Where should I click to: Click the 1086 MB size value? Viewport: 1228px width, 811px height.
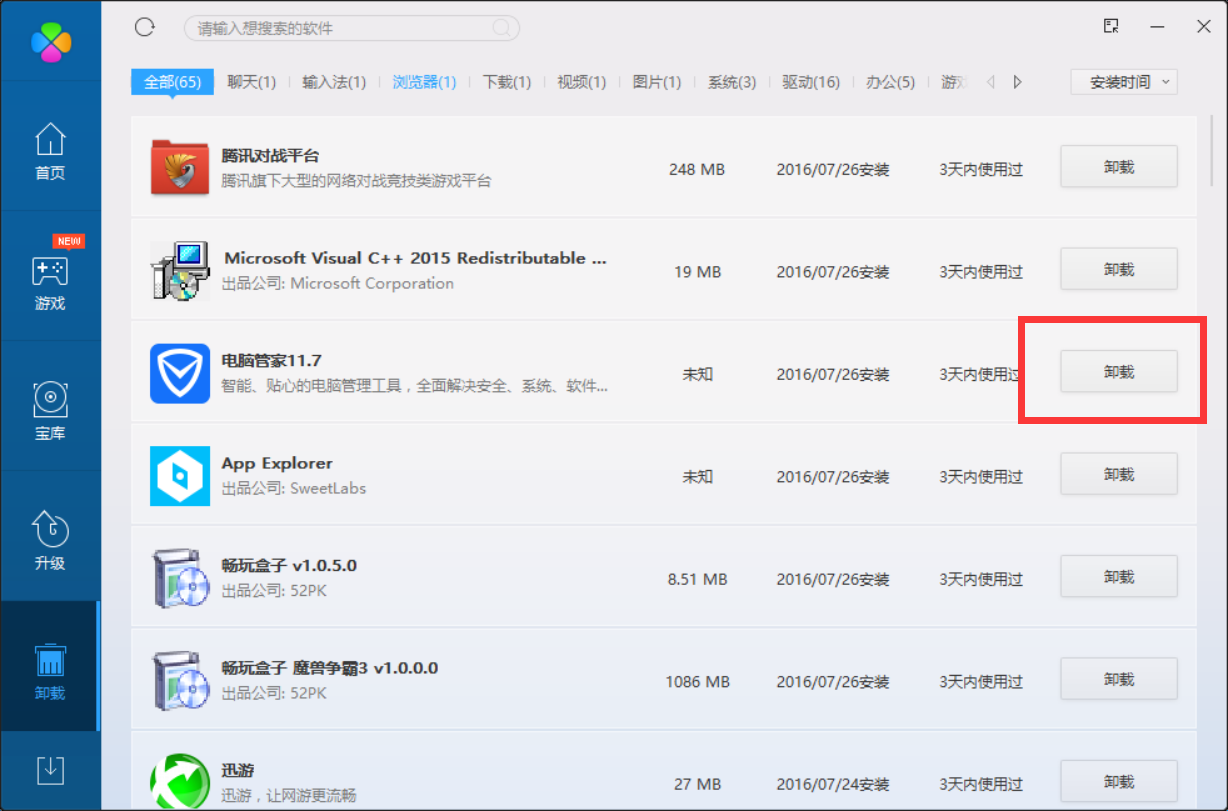(x=697, y=682)
